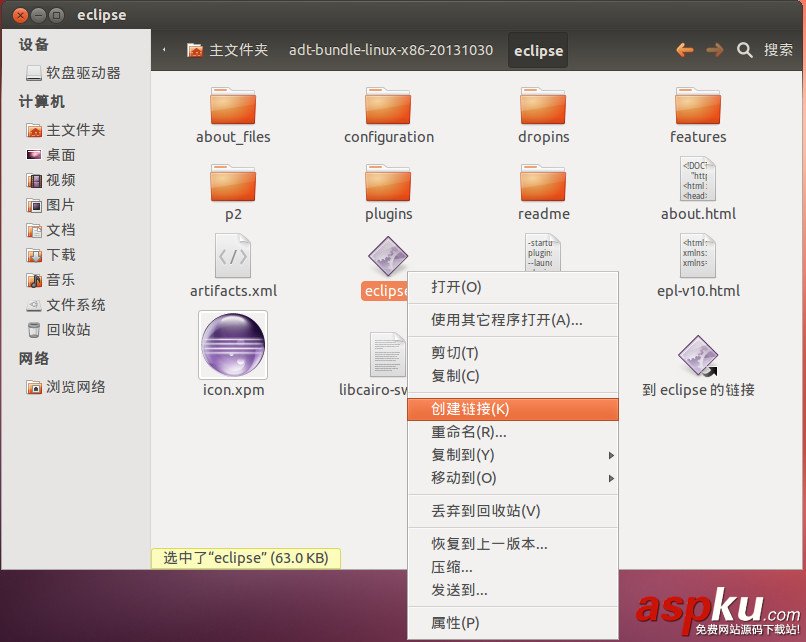Open 回收站 in sidebar
Viewport: 806px width, 642px height.
point(58,329)
